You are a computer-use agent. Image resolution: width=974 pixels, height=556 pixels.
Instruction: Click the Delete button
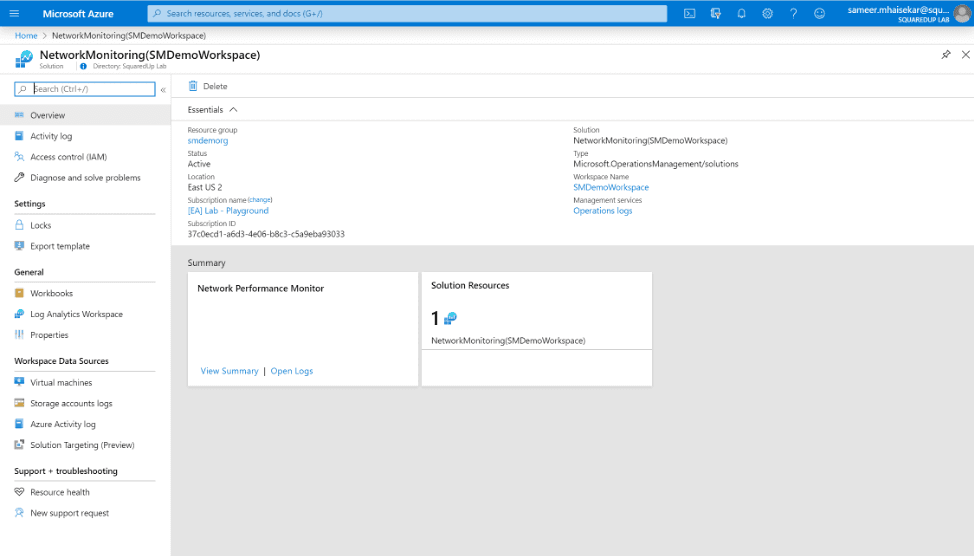pyautogui.click(x=208, y=86)
